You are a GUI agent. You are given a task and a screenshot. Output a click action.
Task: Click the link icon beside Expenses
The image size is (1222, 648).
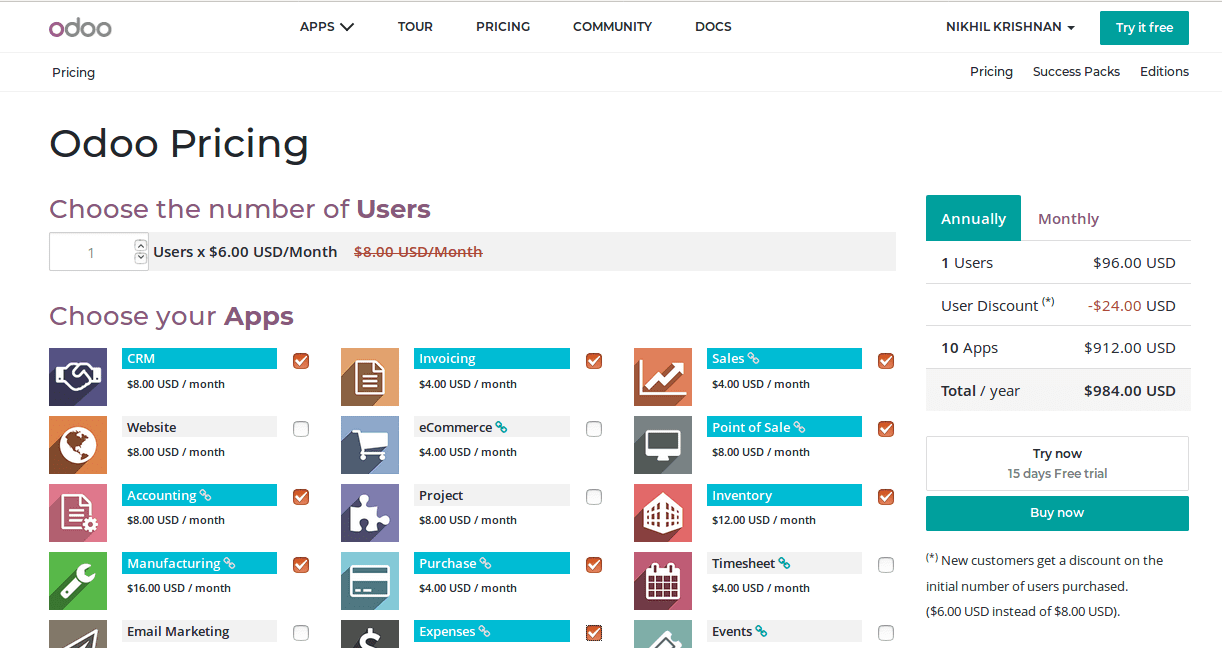[x=484, y=631]
